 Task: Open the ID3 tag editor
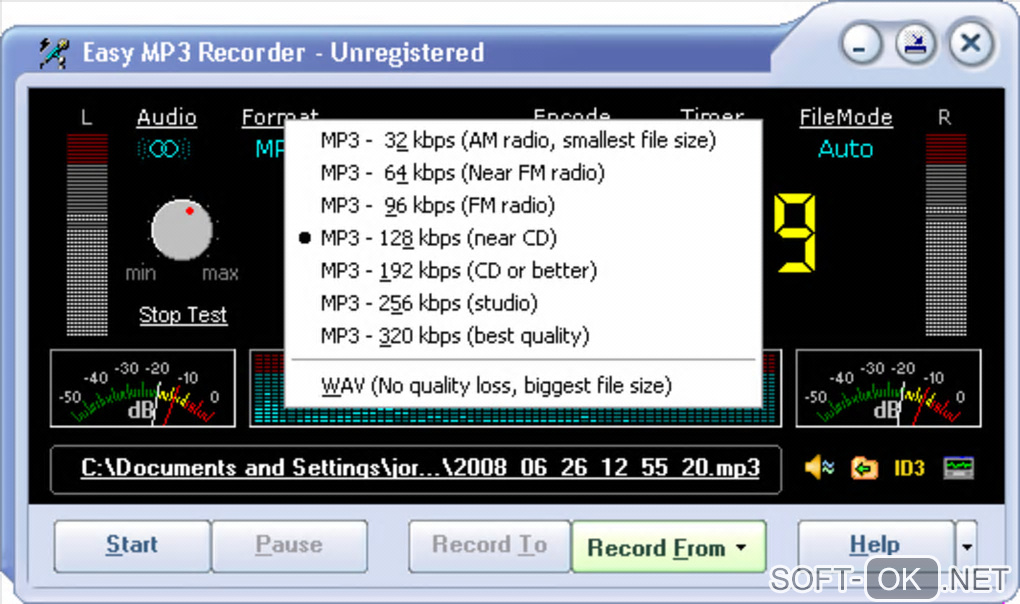[x=909, y=468]
